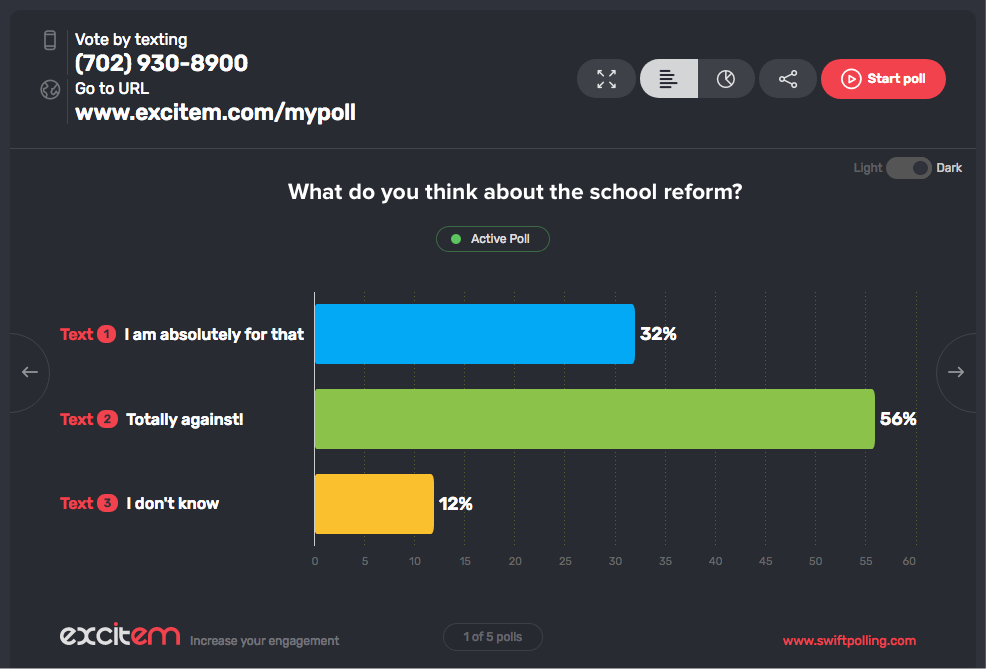Click the Excitem logo

point(120,635)
